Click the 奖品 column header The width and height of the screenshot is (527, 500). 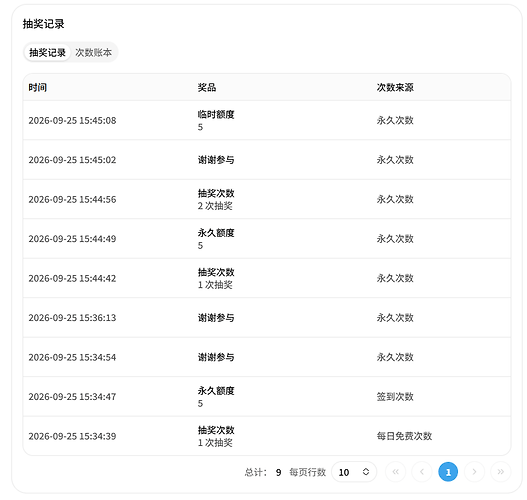[207, 87]
